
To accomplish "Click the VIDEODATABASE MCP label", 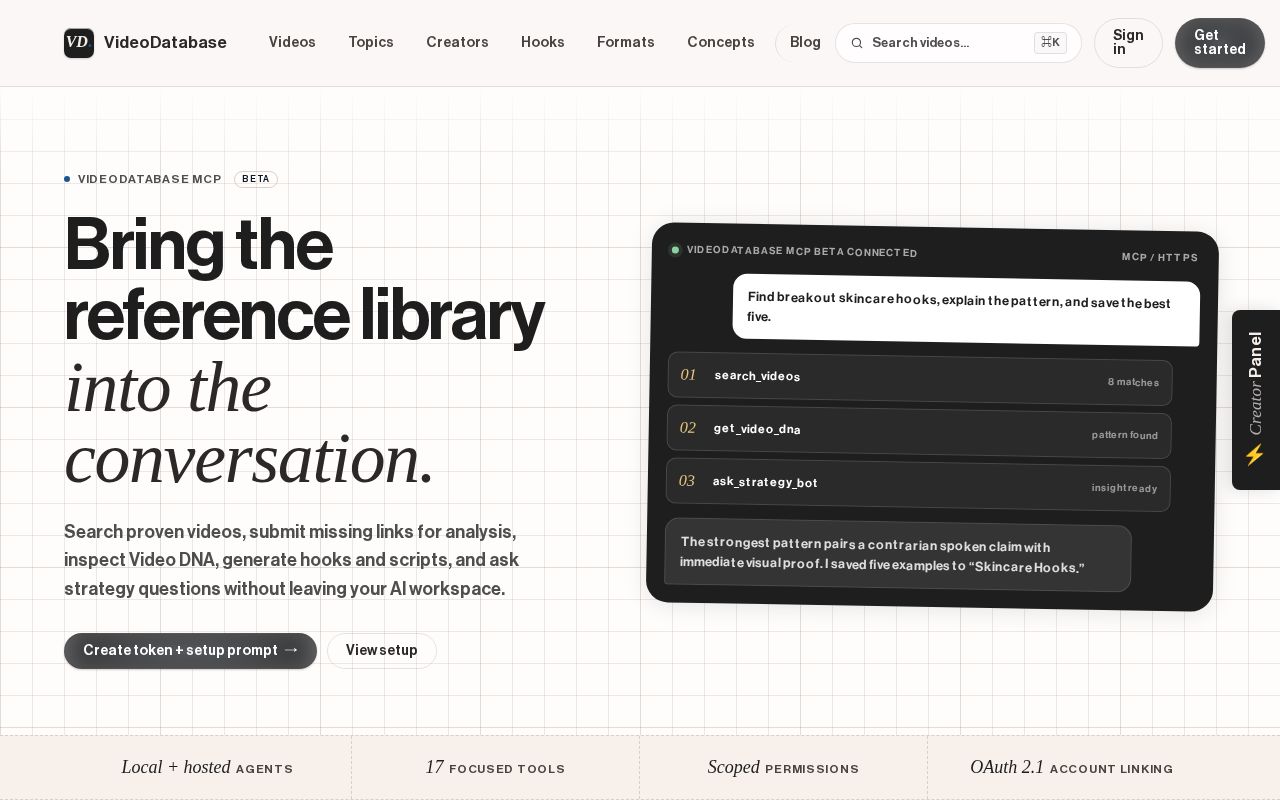I will coord(150,179).
